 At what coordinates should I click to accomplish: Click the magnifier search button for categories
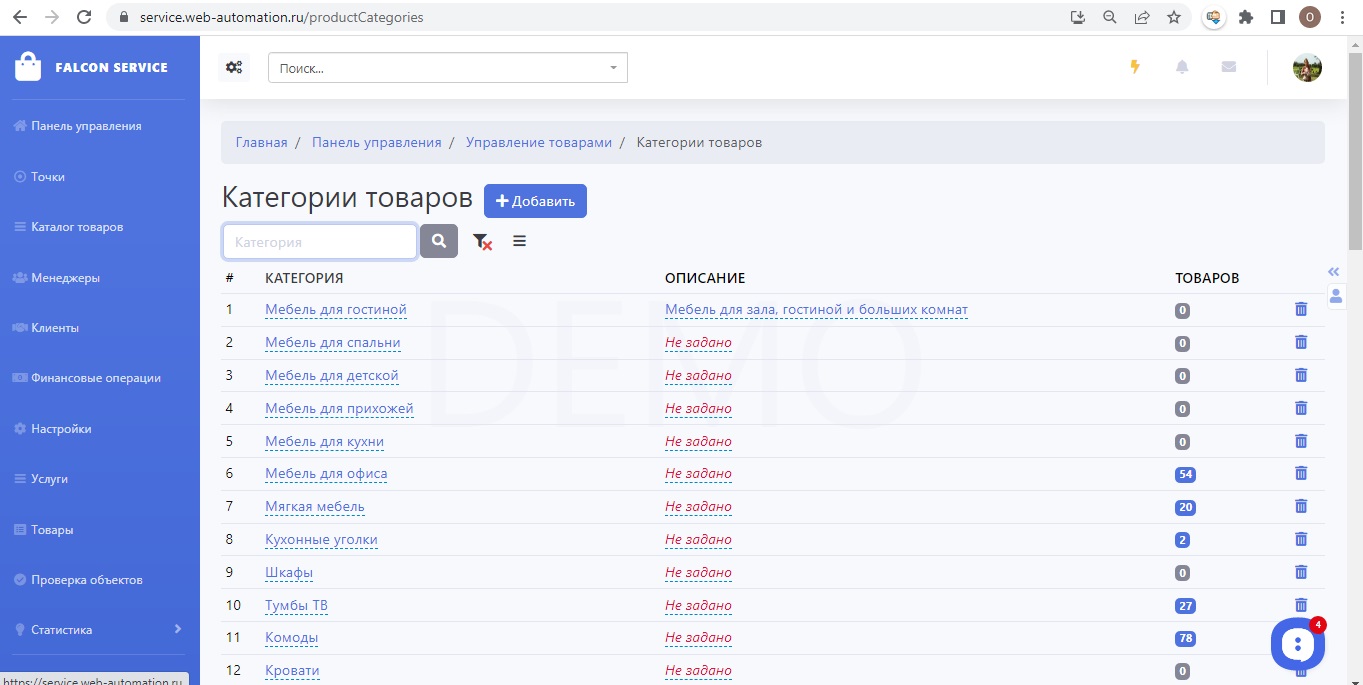click(439, 241)
